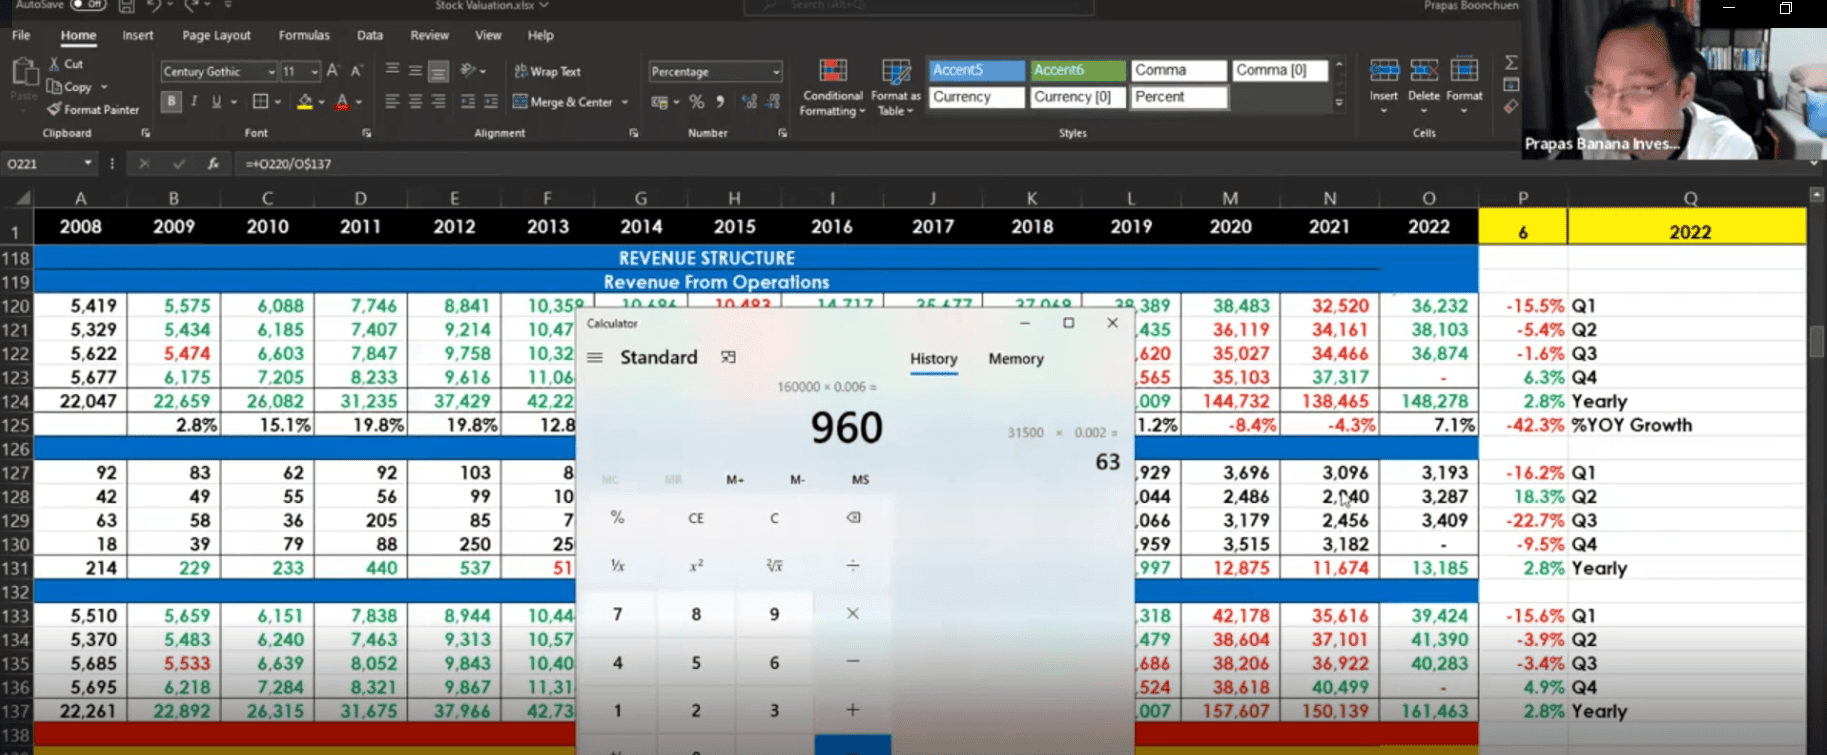The height and width of the screenshot is (755, 1827).
Task: Open the calculator hamburger navigation menu
Action: tap(595, 358)
